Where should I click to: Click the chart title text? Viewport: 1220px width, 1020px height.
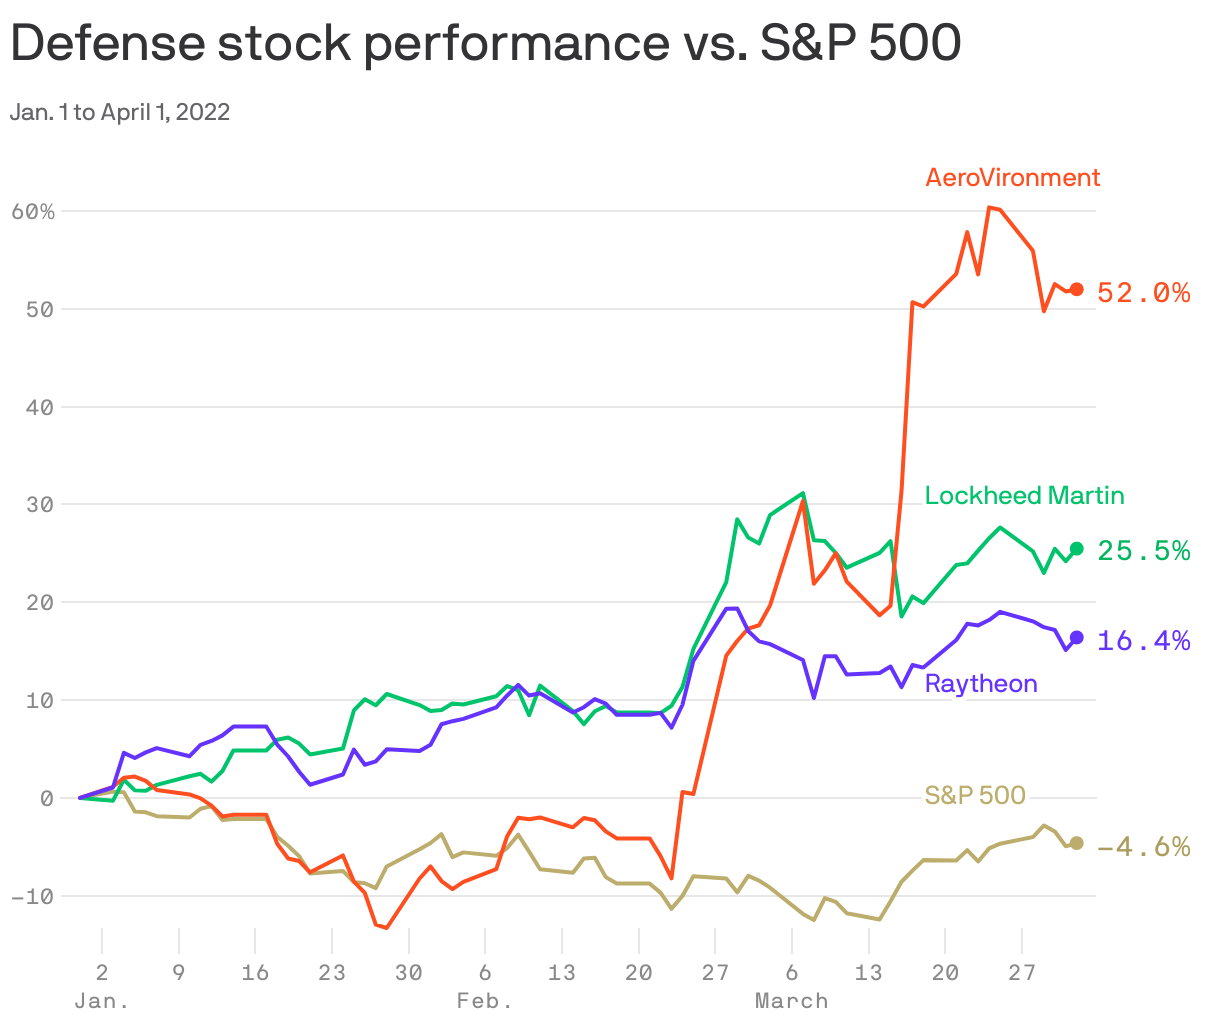[486, 44]
